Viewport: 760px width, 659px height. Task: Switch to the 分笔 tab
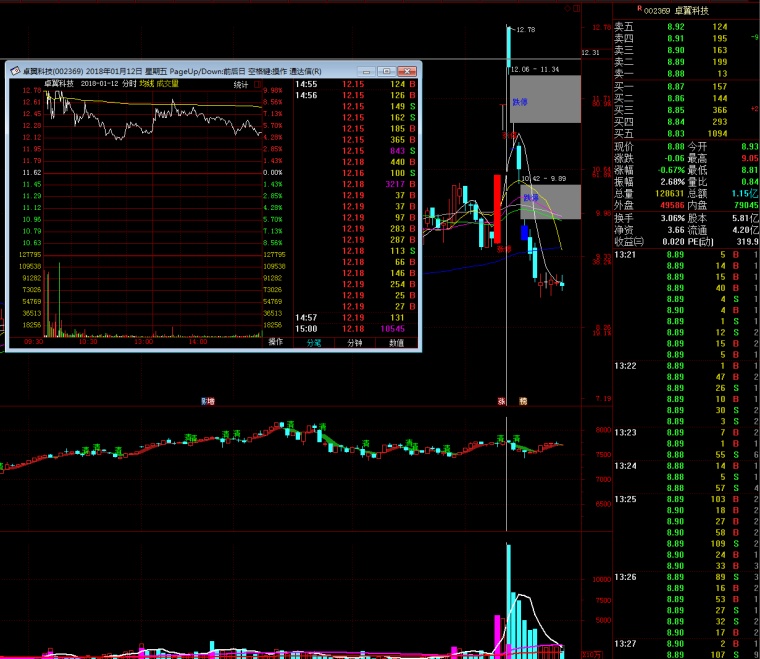tap(314, 343)
